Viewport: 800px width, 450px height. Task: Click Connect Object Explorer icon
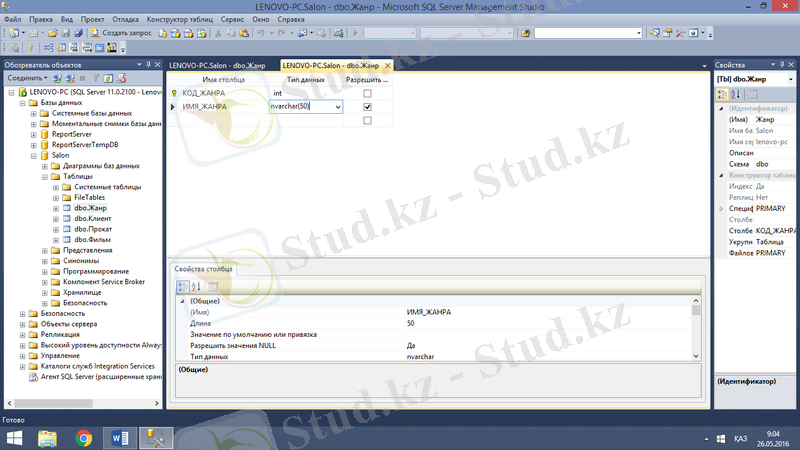pyautogui.click(x=57, y=79)
